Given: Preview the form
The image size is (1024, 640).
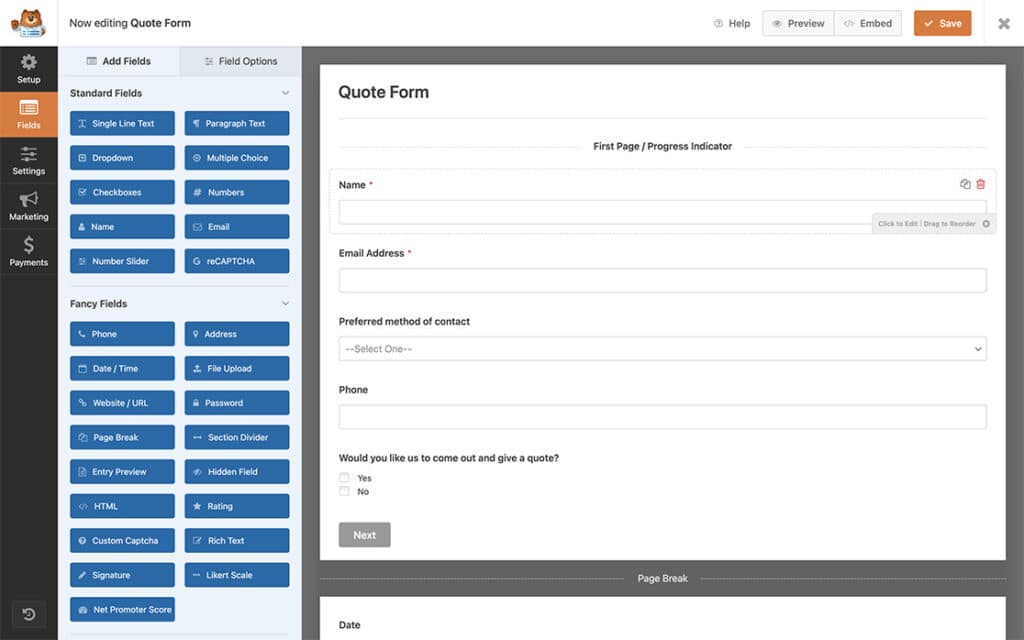Looking at the screenshot, I should click(798, 24).
